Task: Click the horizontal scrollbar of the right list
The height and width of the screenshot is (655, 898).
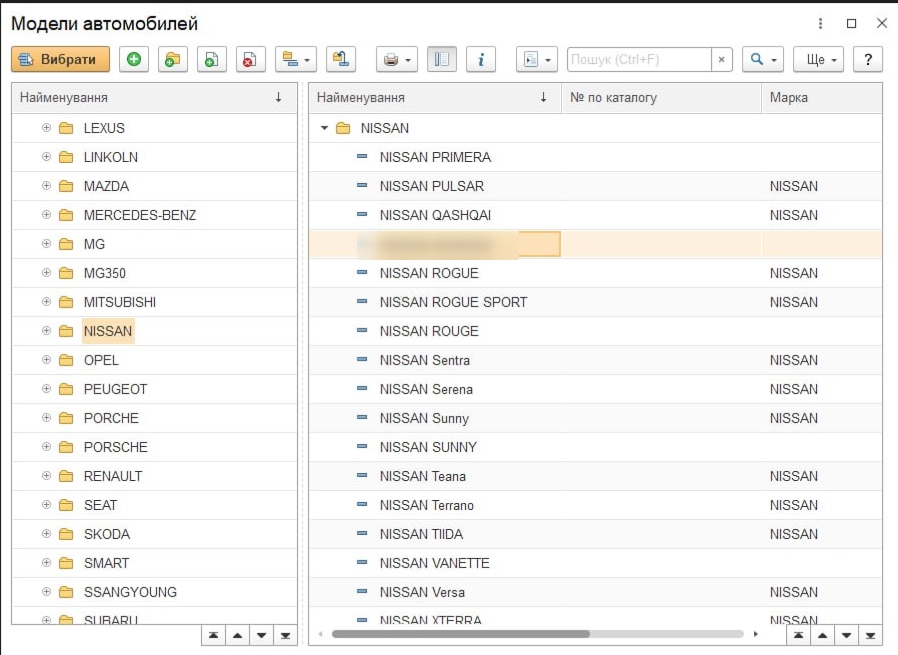Action: pyautogui.click(x=460, y=634)
